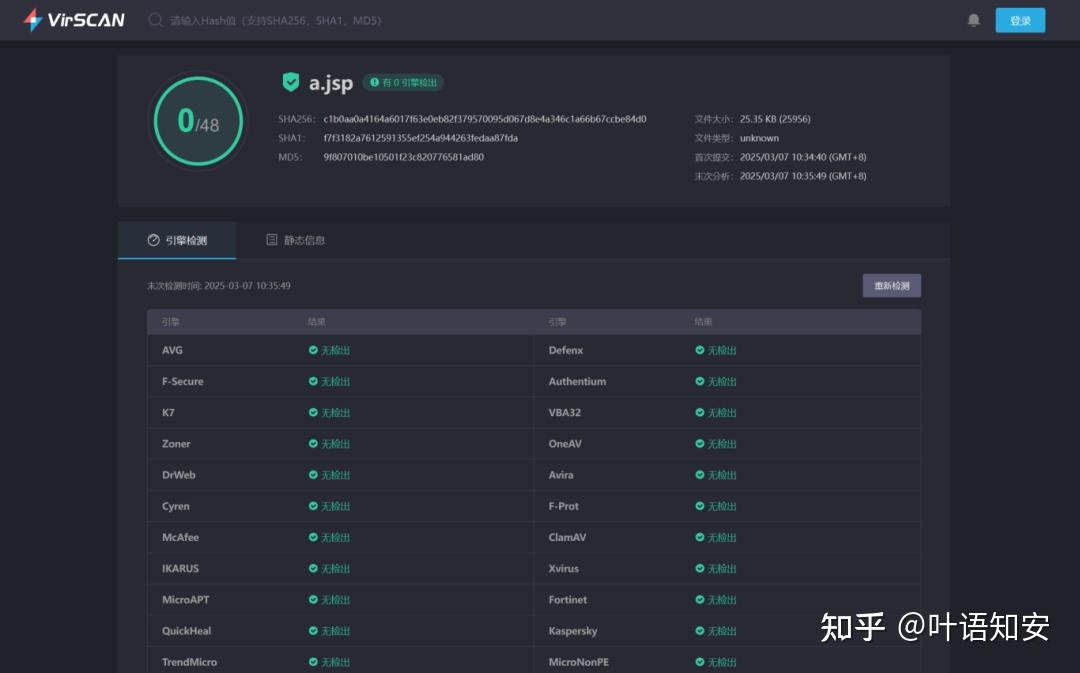
Task: Click the Authentium engine name
Action: (577, 381)
